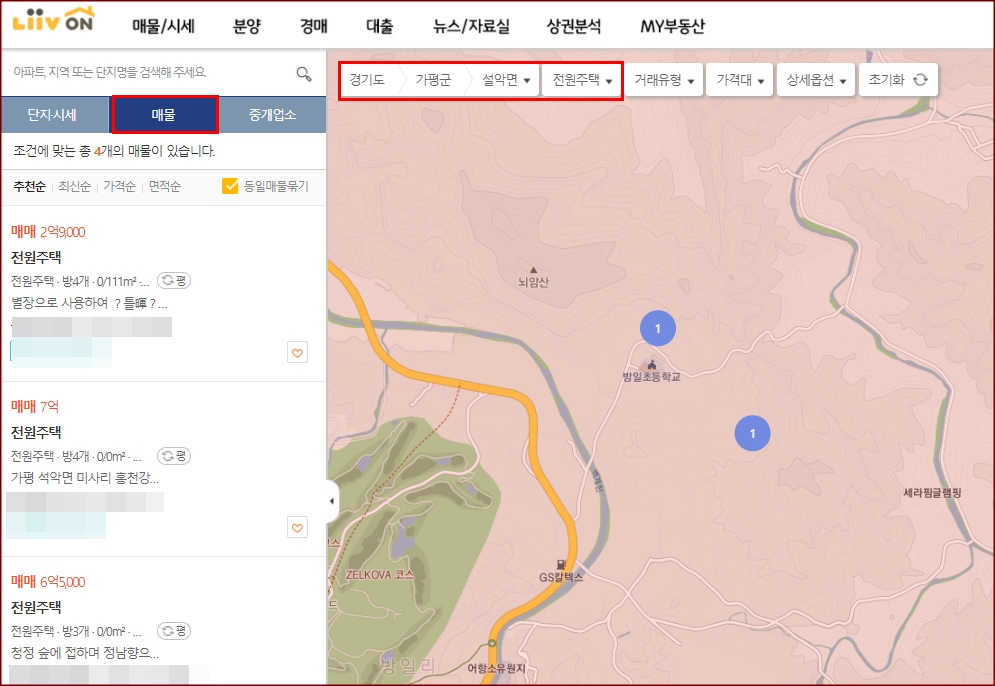Click 방일초등학교 school icon on map

tap(651, 364)
